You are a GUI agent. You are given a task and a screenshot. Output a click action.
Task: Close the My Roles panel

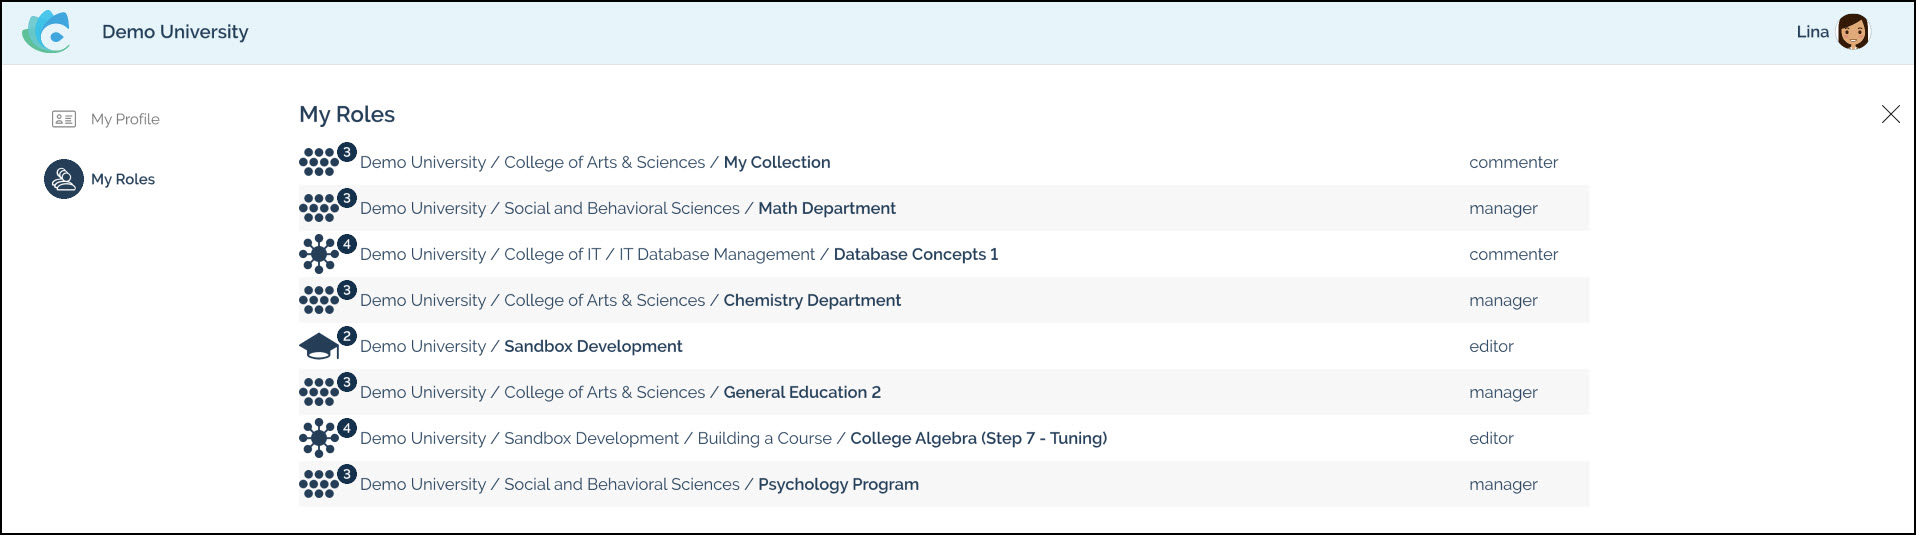(x=1890, y=114)
